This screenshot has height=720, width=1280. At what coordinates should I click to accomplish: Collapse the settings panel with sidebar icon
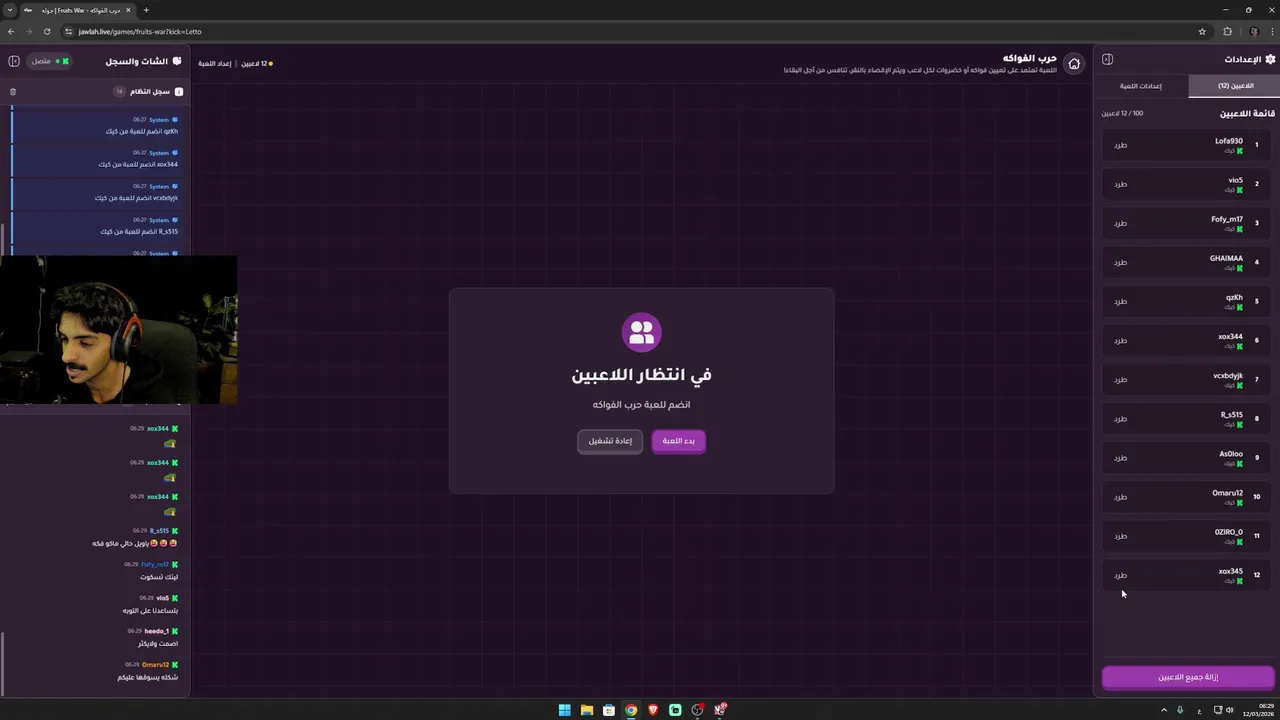pyautogui.click(x=1107, y=59)
